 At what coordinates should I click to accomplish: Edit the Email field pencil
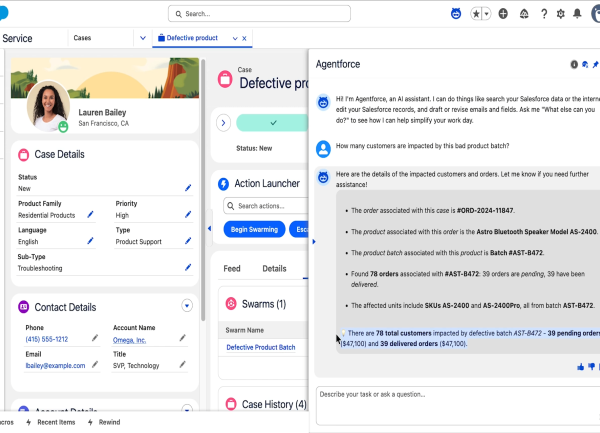[95, 365]
